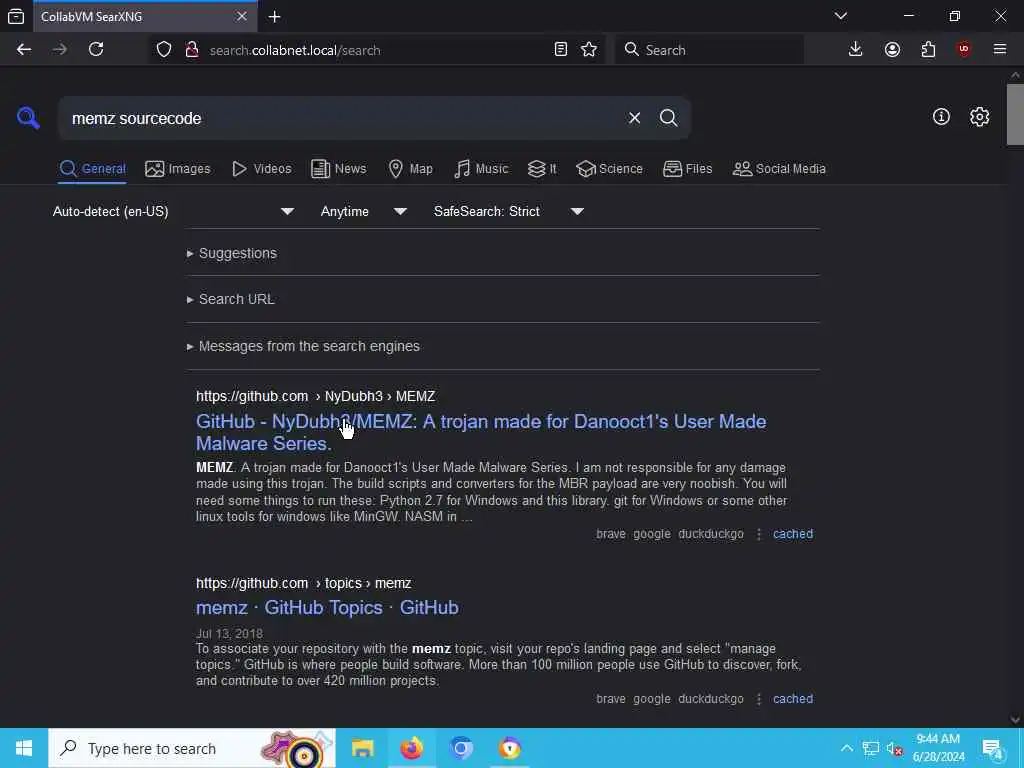Open tracking protection shield icon

click(164, 50)
